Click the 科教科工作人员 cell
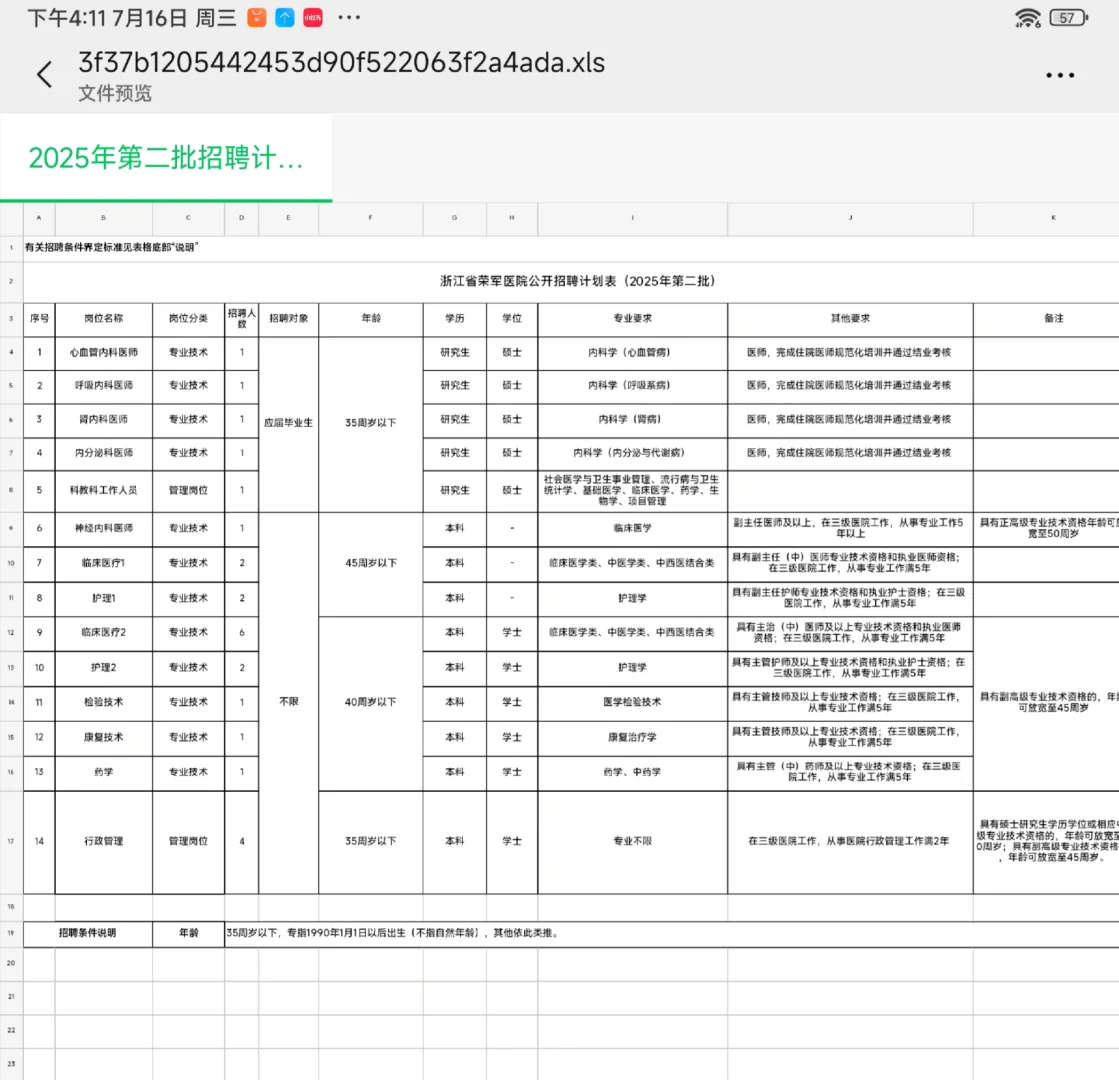The image size is (1119, 1080). [x=103, y=490]
